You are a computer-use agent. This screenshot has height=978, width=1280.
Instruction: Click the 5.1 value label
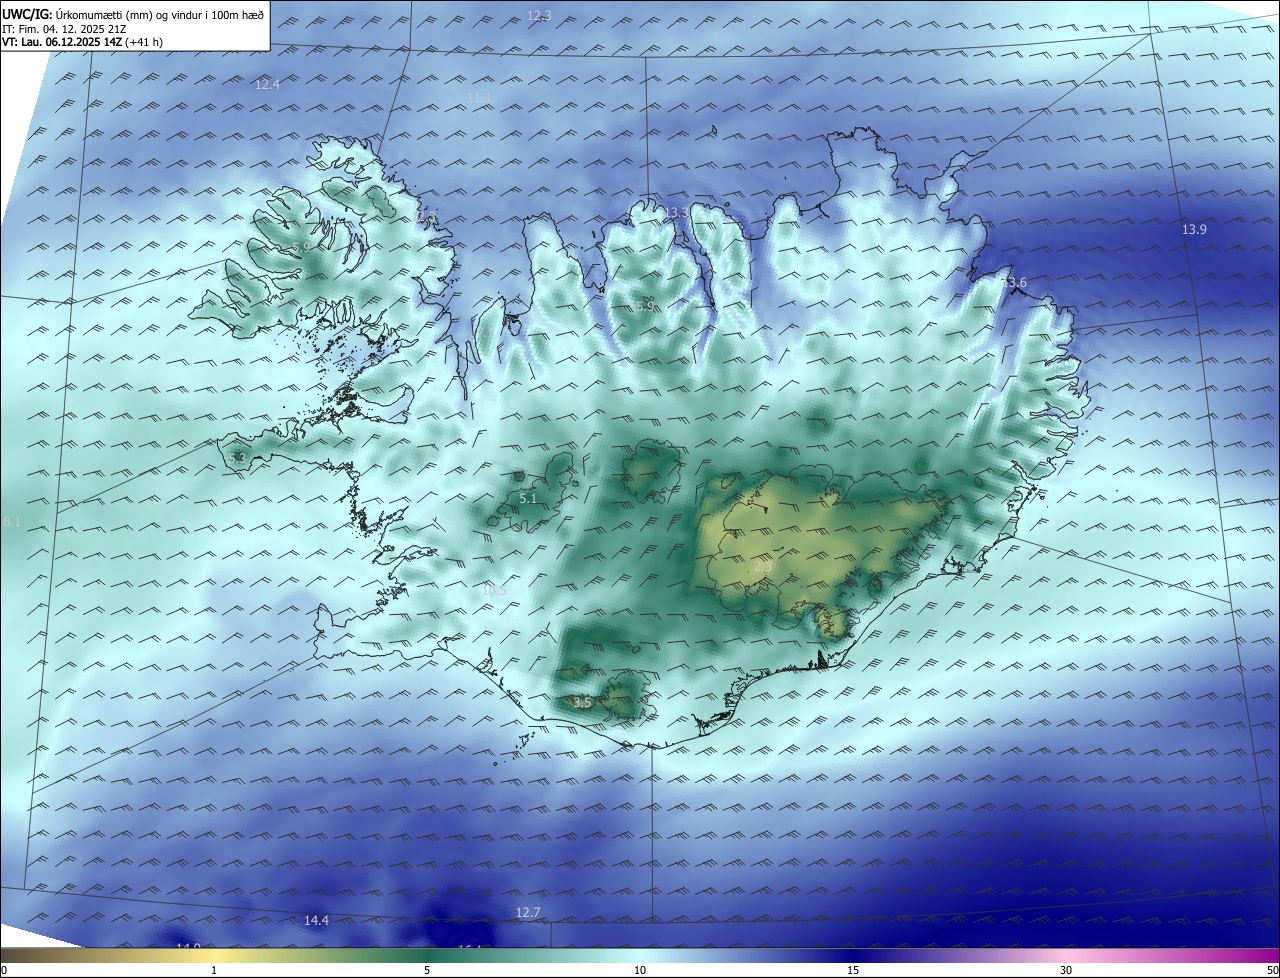click(x=528, y=497)
